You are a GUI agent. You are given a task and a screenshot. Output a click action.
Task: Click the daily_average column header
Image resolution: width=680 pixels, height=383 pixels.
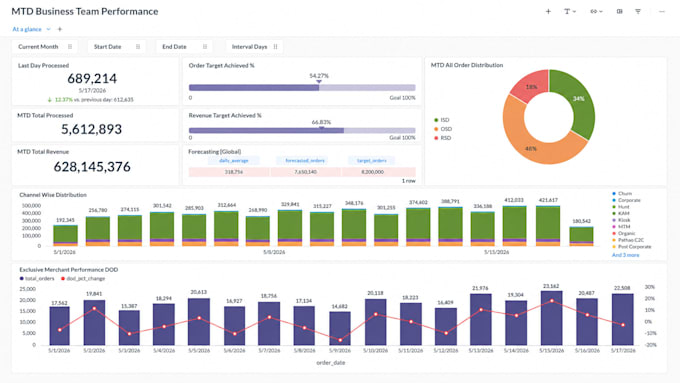click(x=234, y=160)
